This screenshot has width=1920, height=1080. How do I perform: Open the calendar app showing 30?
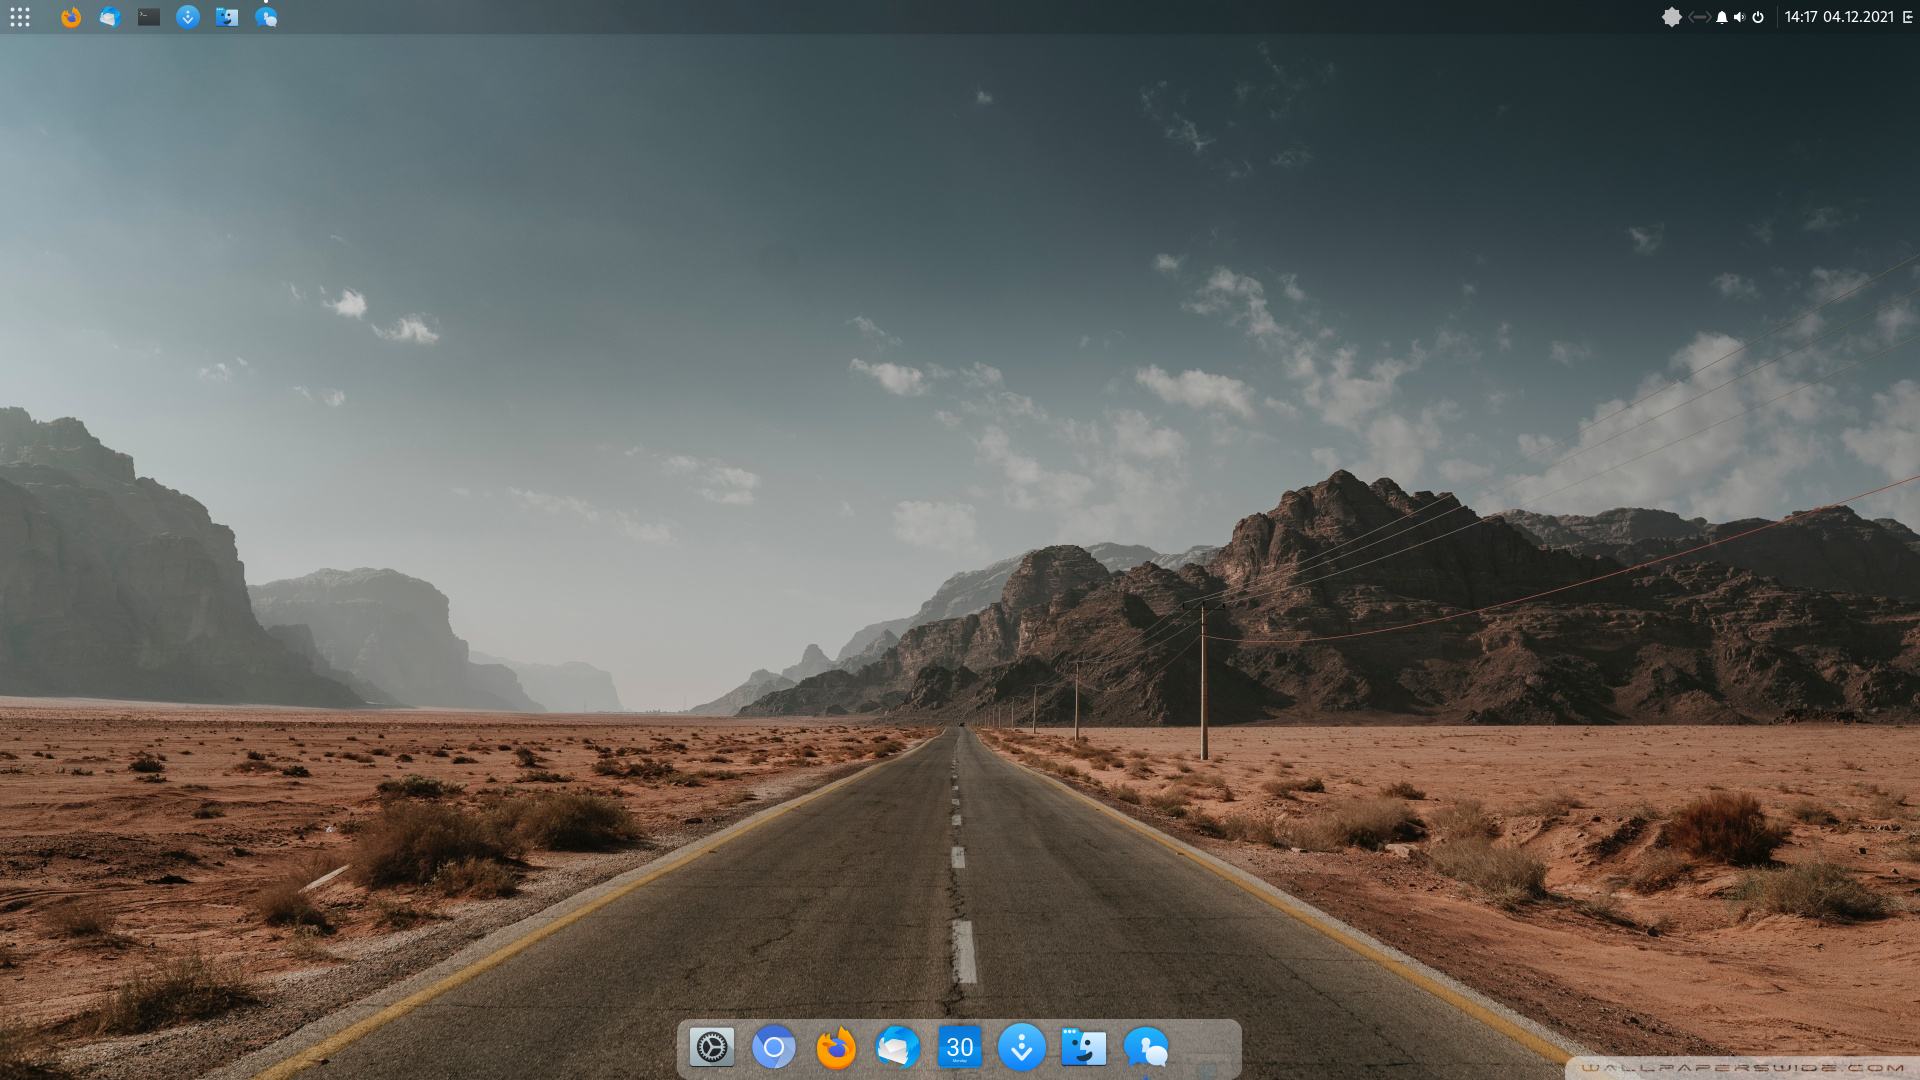960,1047
